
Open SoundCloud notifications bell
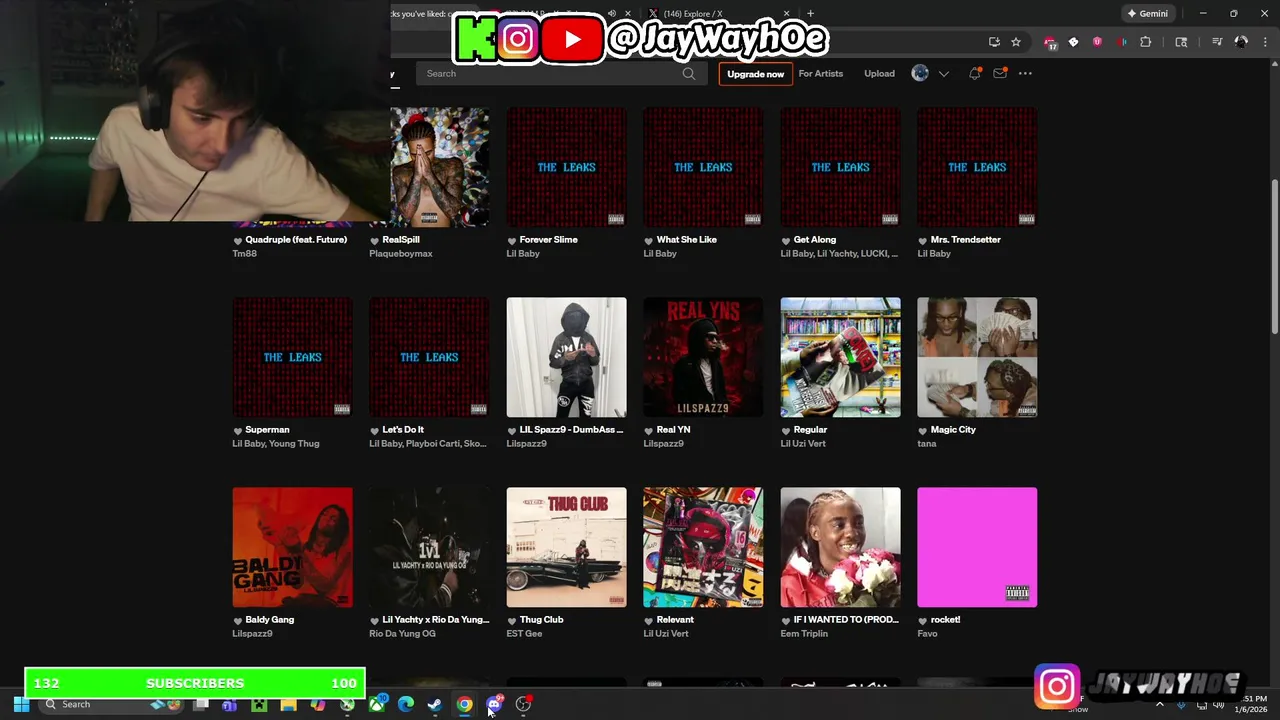(975, 73)
